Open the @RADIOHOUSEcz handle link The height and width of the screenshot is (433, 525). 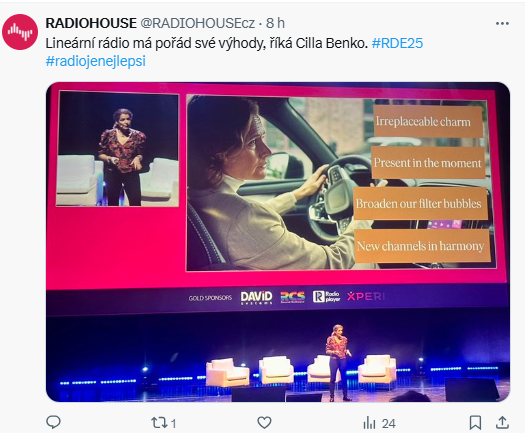pos(197,23)
